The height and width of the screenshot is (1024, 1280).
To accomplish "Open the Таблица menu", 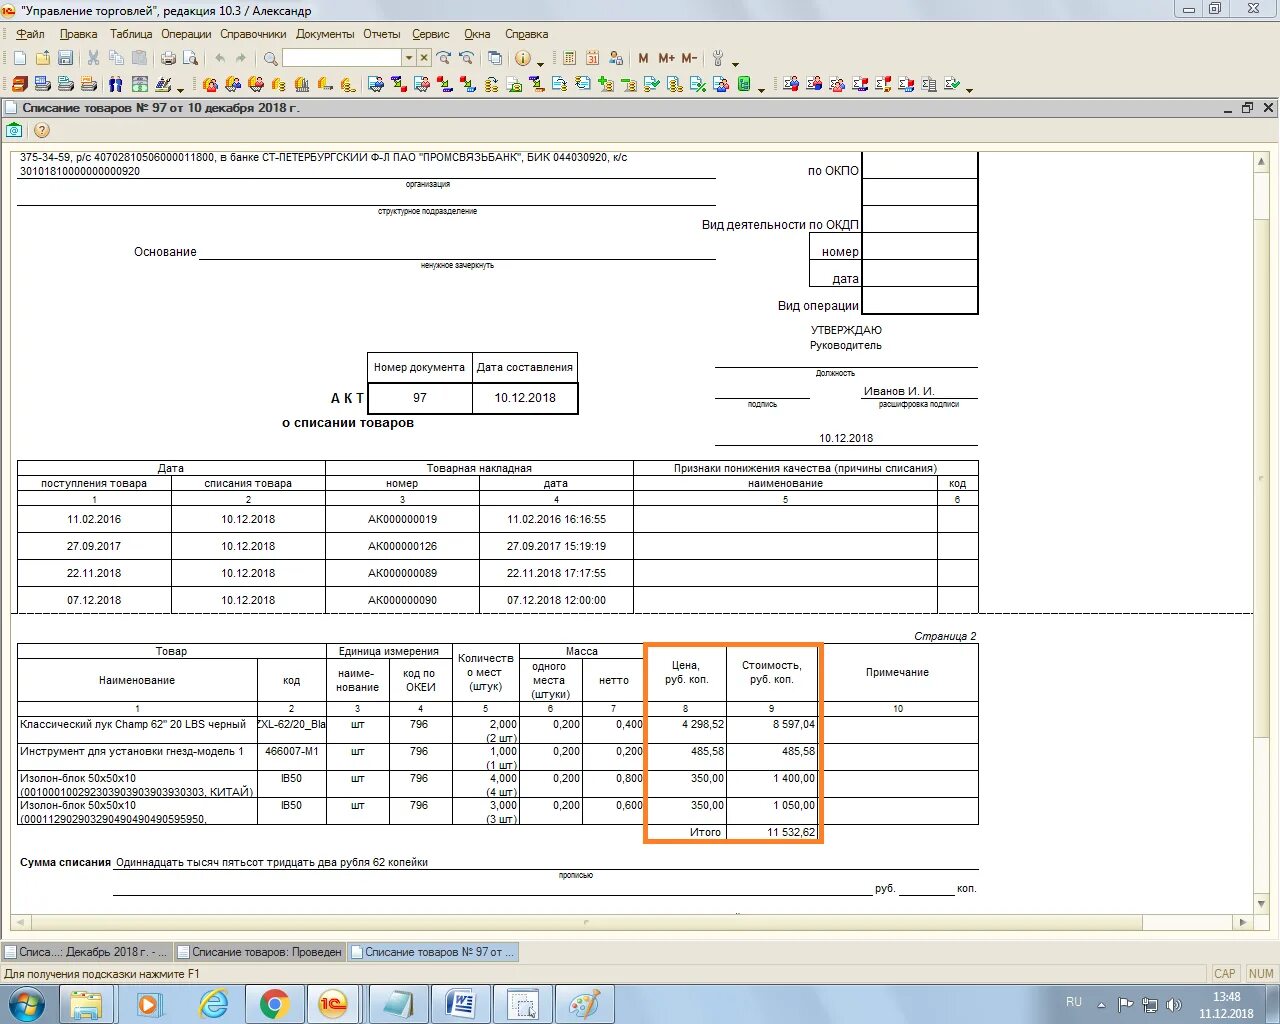I will click(x=131, y=34).
